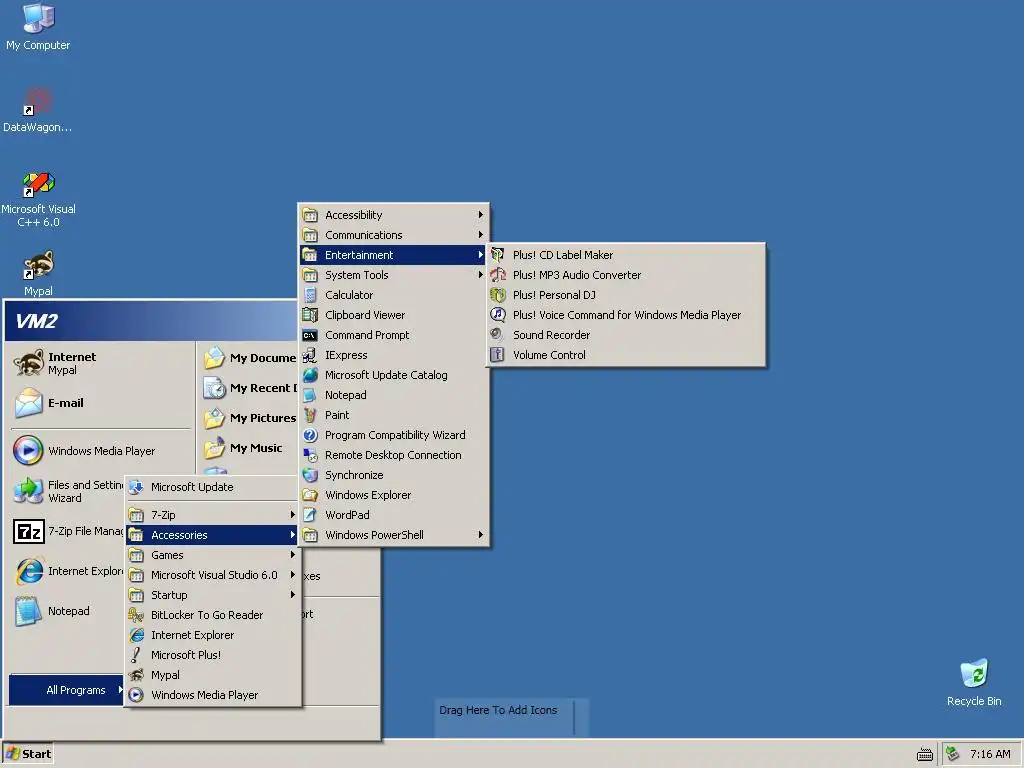Image resolution: width=1024 pixels, height=768 pixels.
Task: Open Internet Mypal pinned item
Action: tap(99, 363)
